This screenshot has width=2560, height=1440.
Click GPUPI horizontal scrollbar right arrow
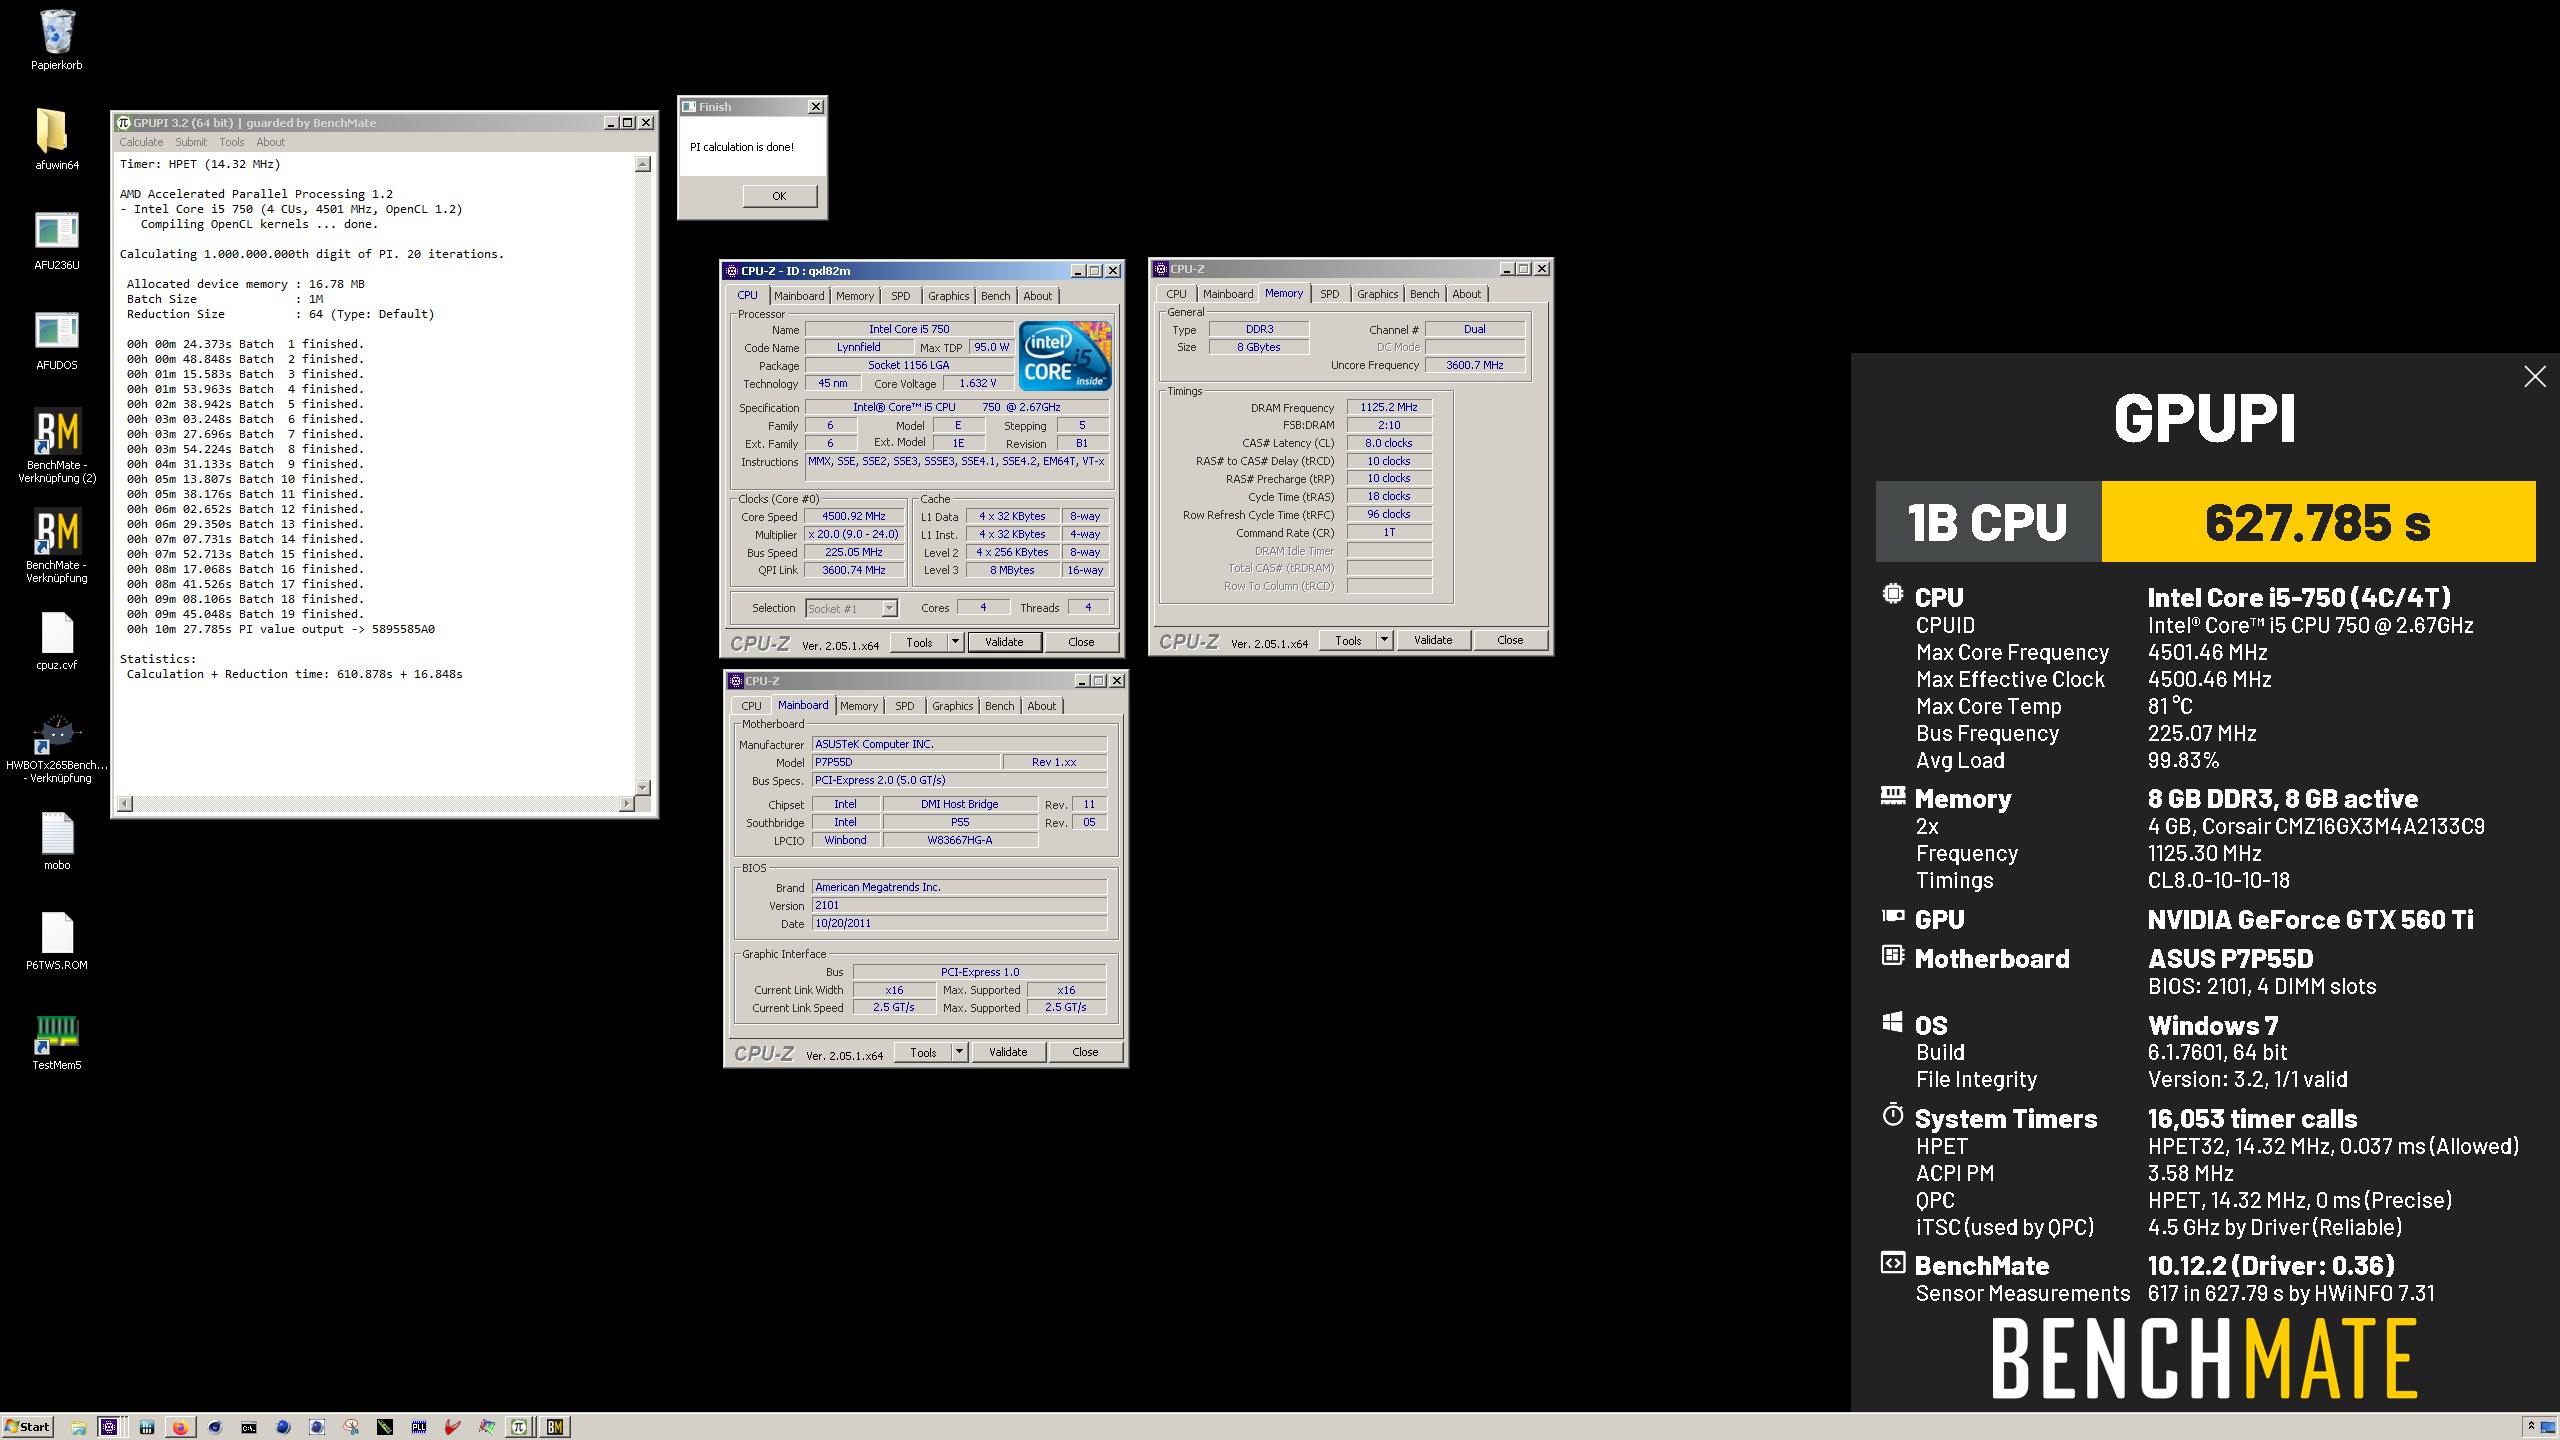click(627, 803)
